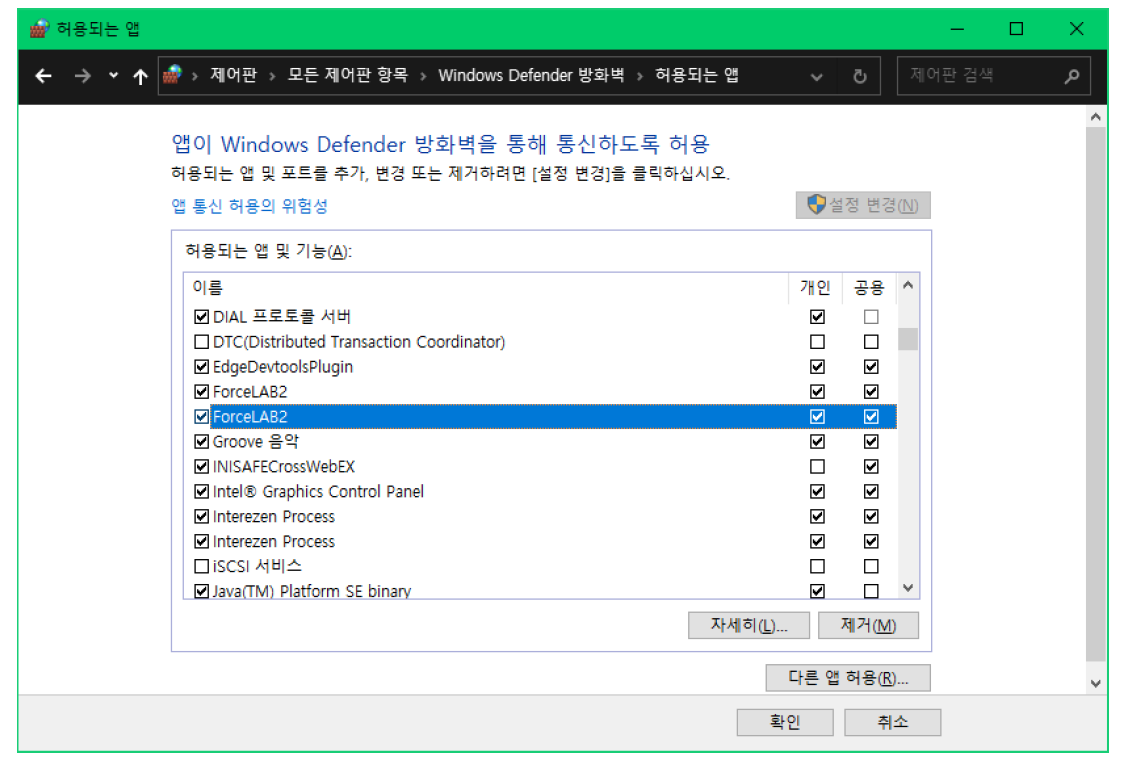Select Intel® Graphics Control Panel row

click(540, 492)
